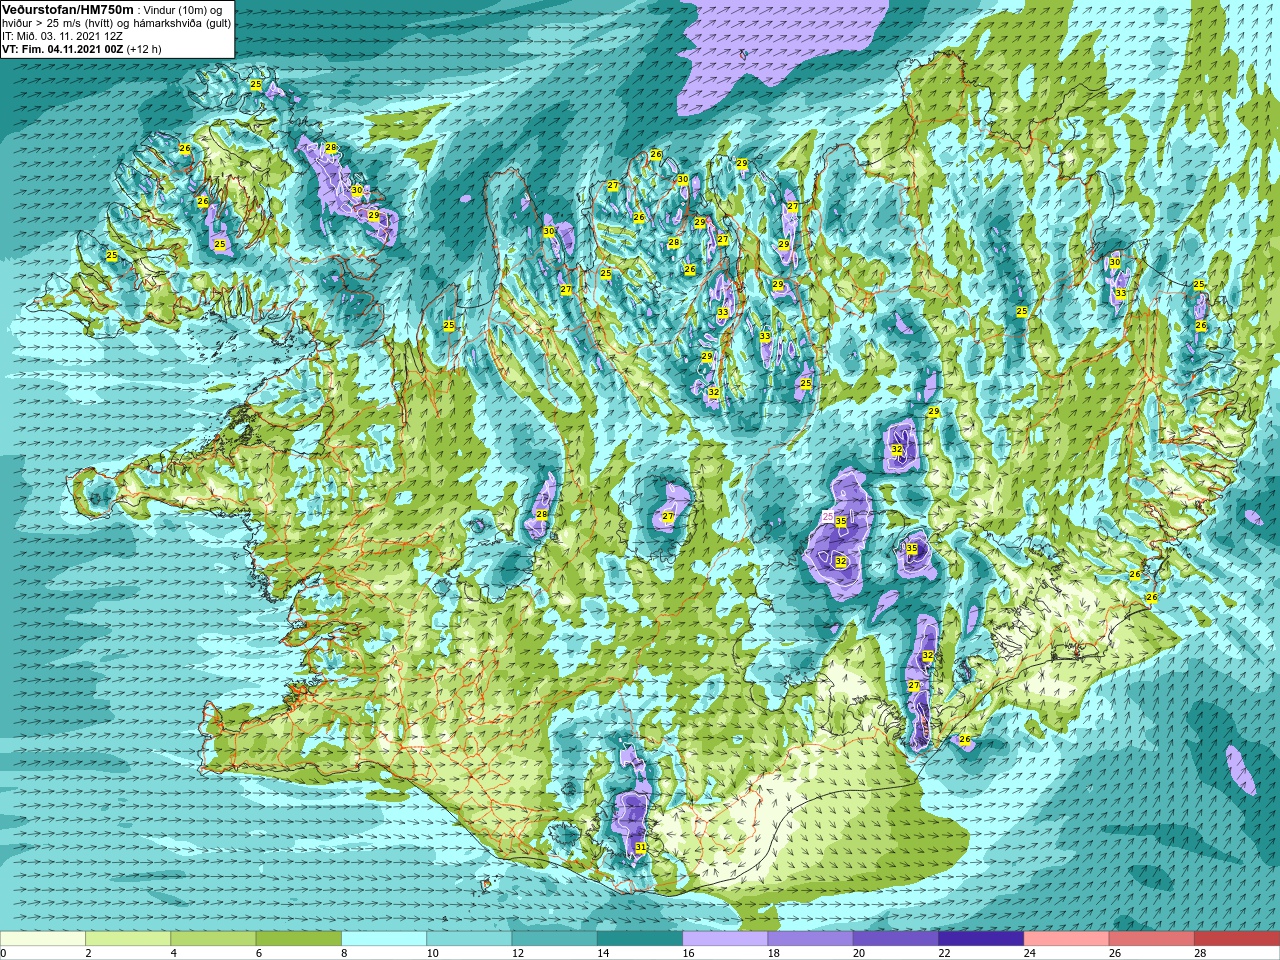1280x960 pixels.
Task: Click the legend scale number 16
Action: 688,953
